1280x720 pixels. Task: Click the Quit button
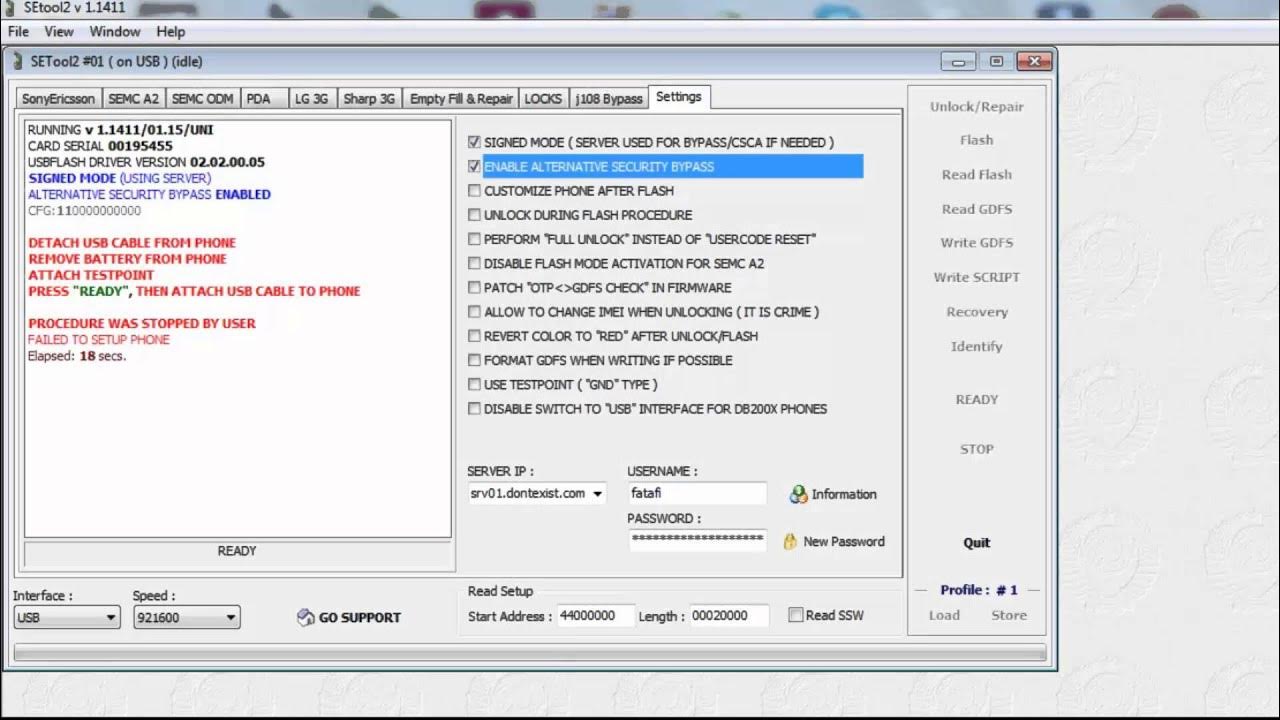click(977, 543)
